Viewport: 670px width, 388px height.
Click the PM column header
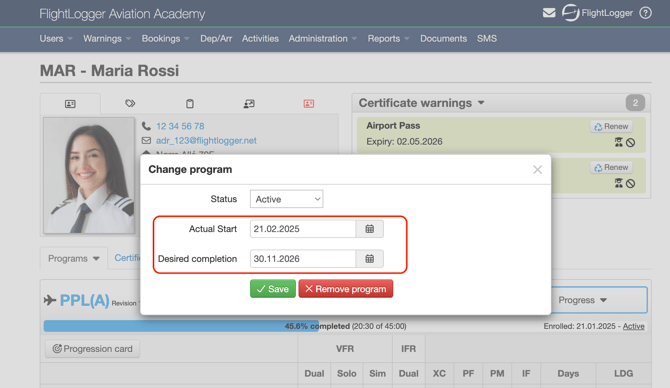(497, 373)
